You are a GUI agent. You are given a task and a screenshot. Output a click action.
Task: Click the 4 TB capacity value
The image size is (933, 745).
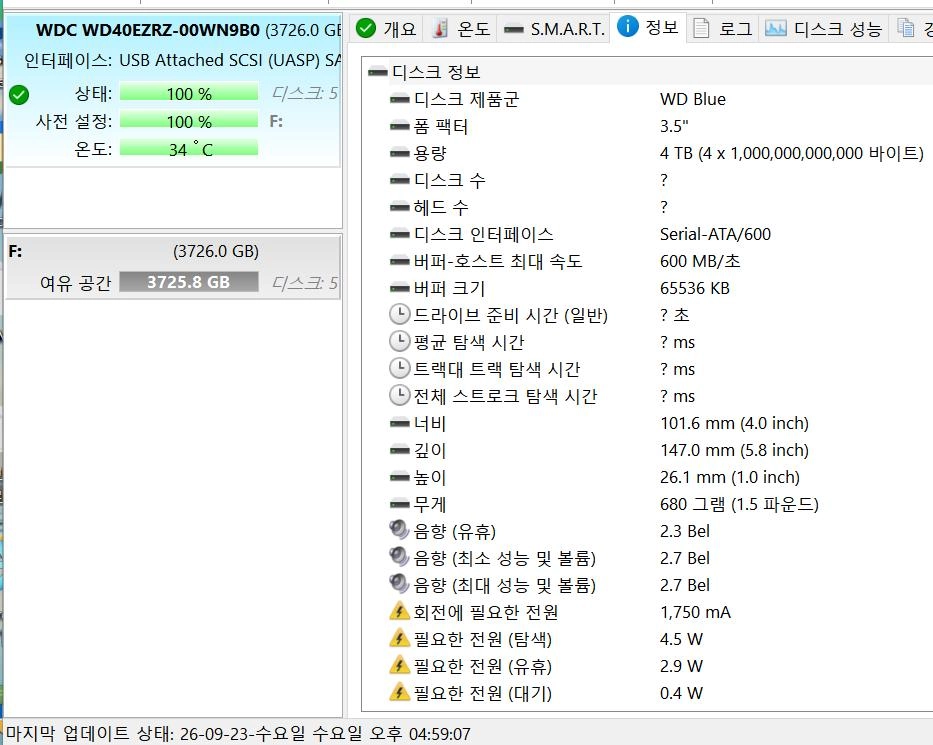click(791, 154)
